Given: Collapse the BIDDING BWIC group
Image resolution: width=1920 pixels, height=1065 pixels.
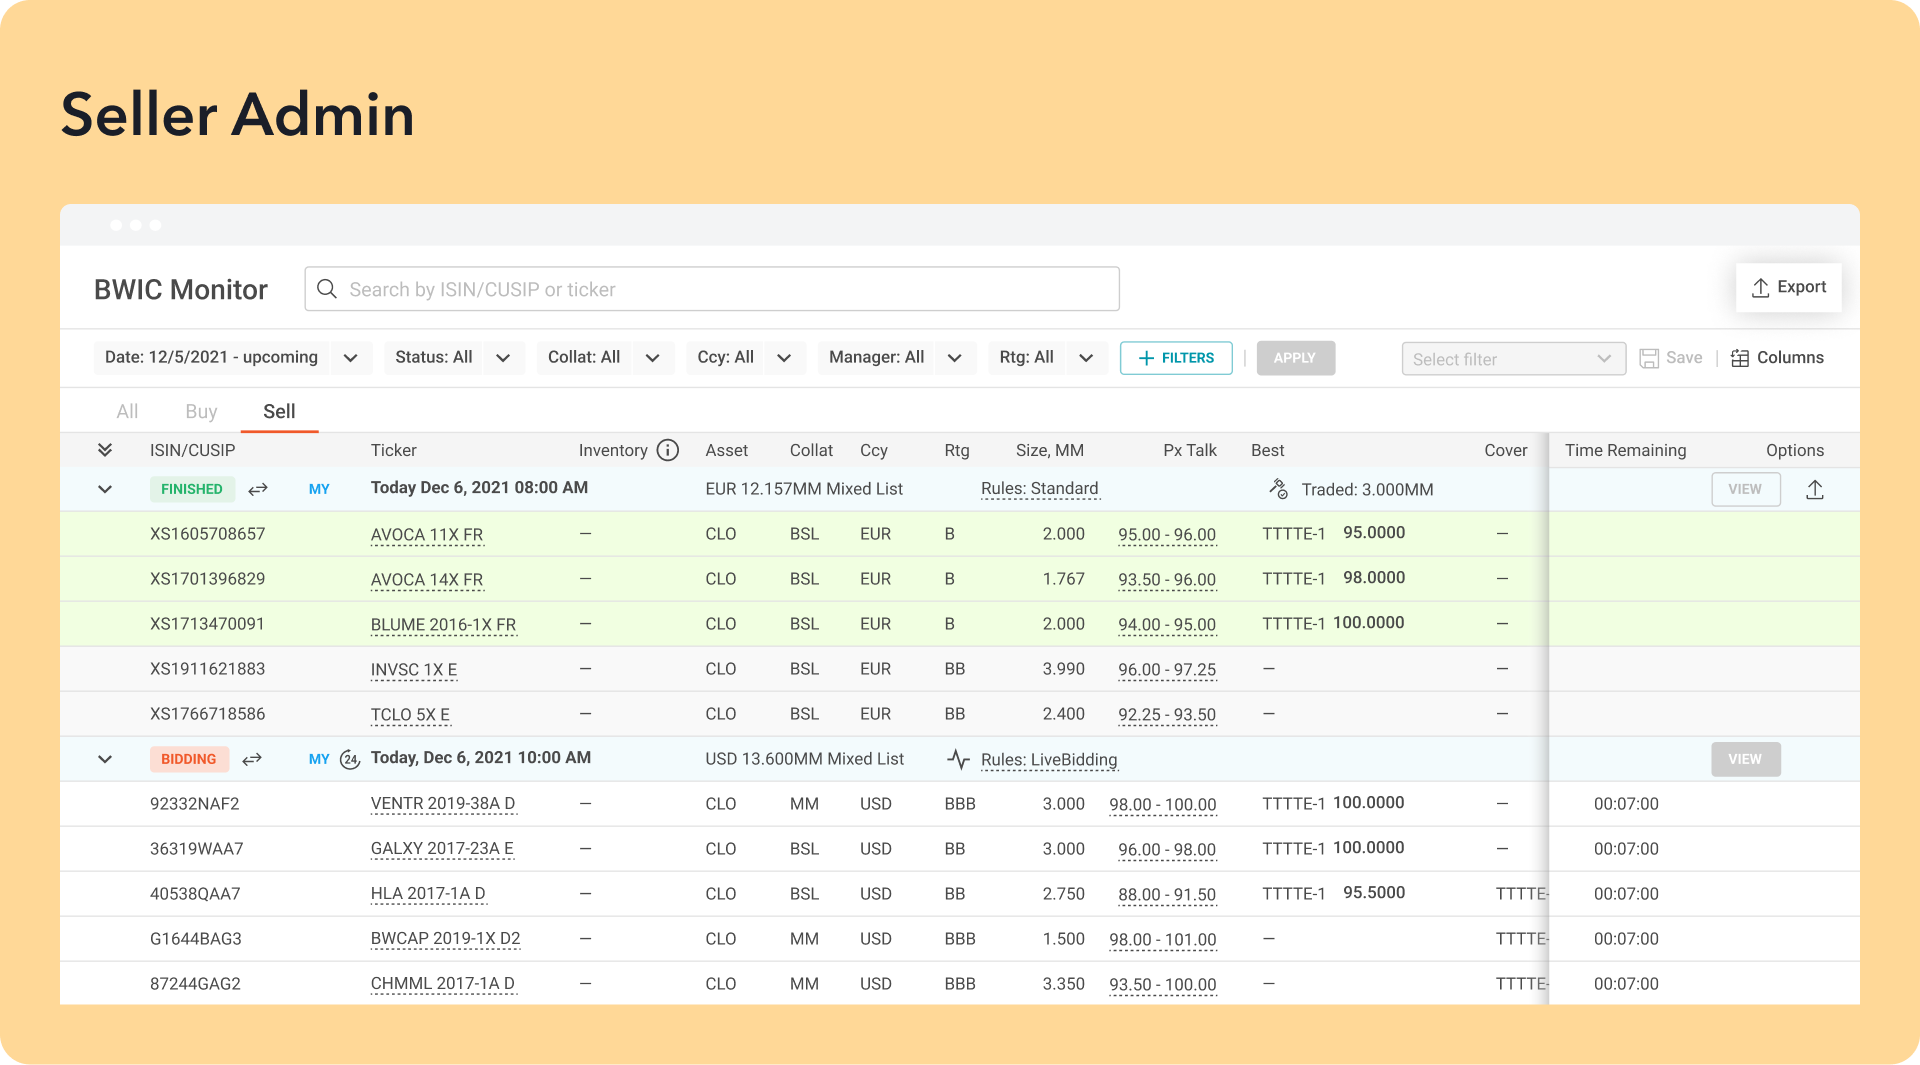Looking at the screenshot, I should (105, 760).
